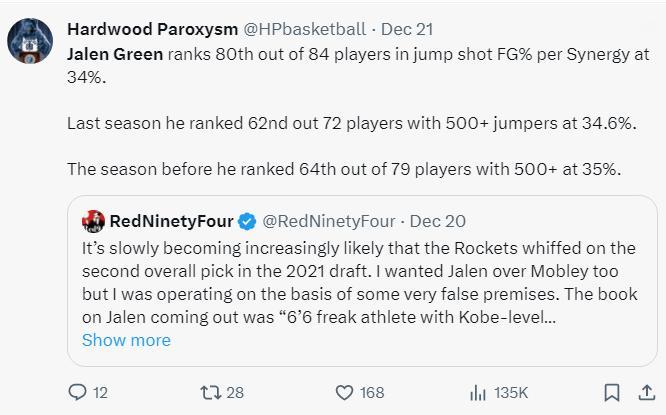Open the view analytics bar chart icon
Image resolution: width=666 pixels, height=415 pixels.
(x=478, y=393)
